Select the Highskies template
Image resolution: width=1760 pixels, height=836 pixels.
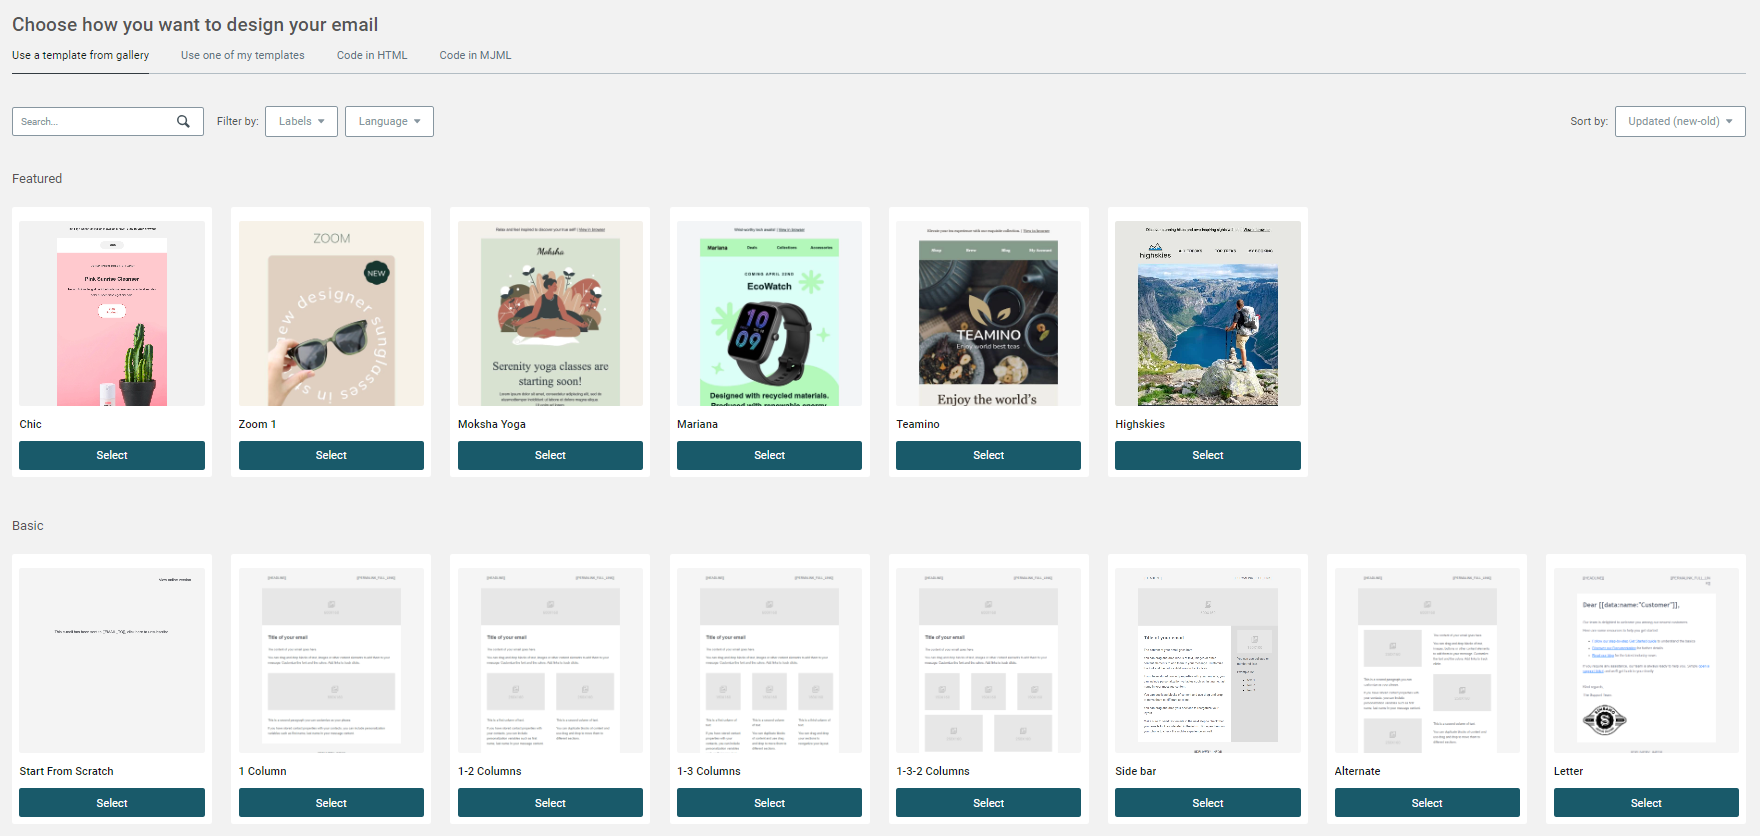(1208, 455)
